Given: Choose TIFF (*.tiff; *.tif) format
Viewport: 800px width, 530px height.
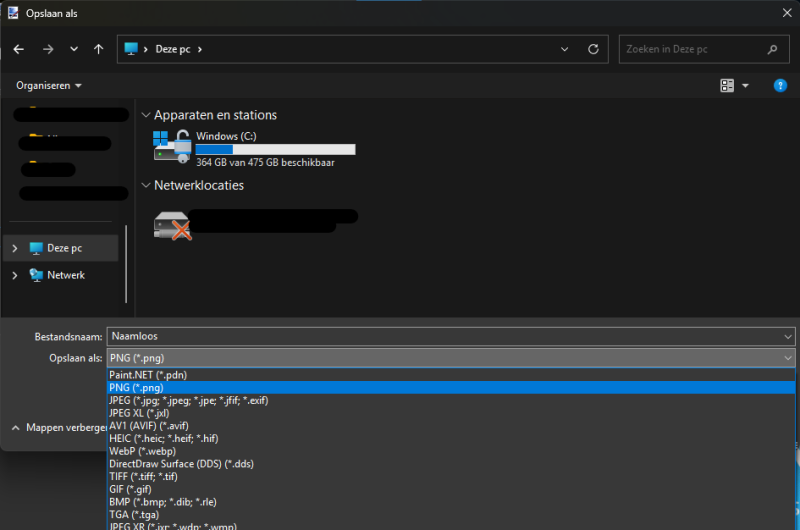Looking at the screenshot, I should click(451, 477).
